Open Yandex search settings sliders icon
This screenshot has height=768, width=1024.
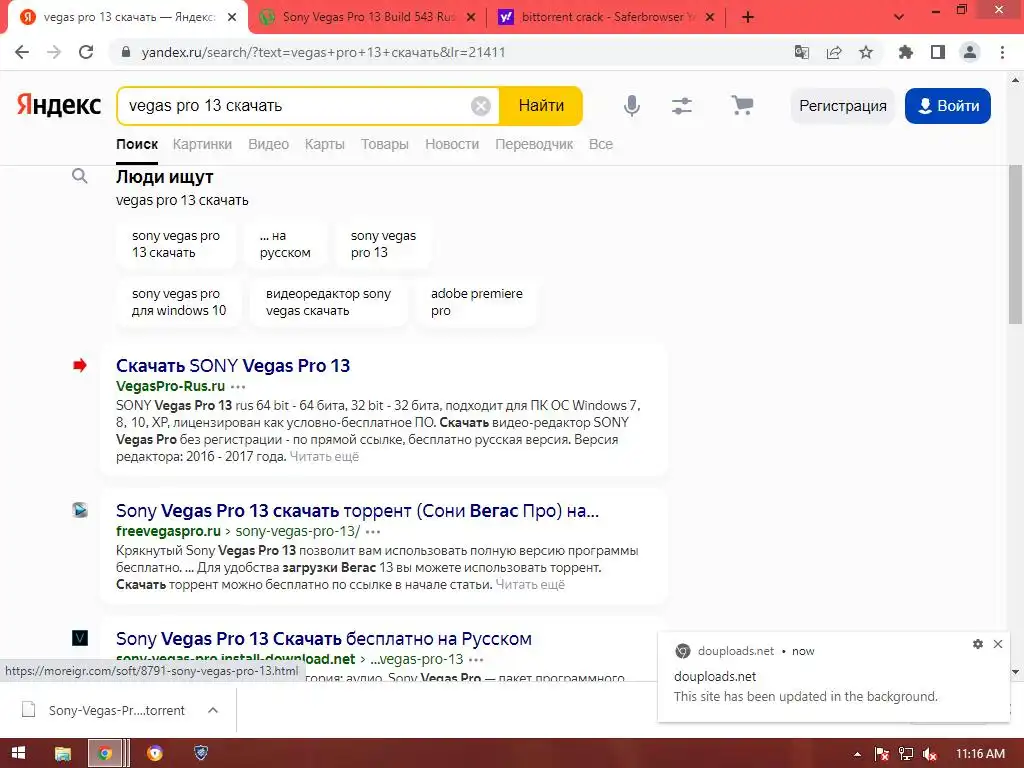(x=682, y=105)
